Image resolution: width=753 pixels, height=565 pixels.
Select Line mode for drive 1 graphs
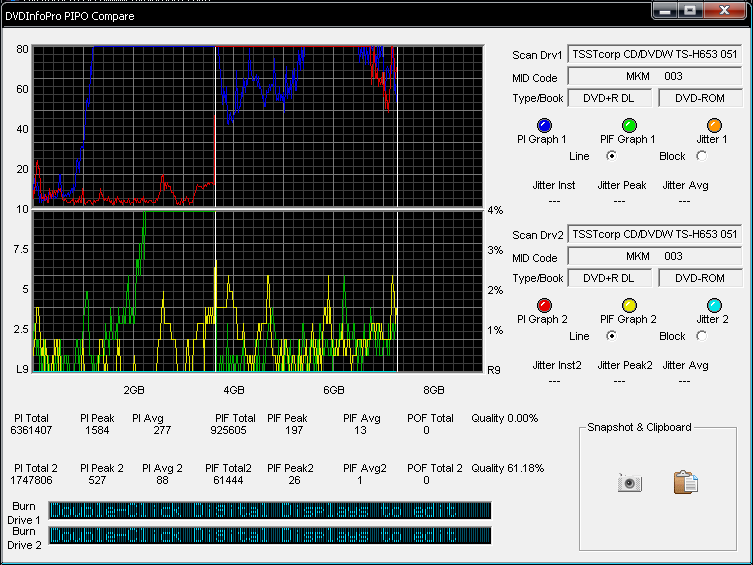pyautogui.click(x=611, y=155)
